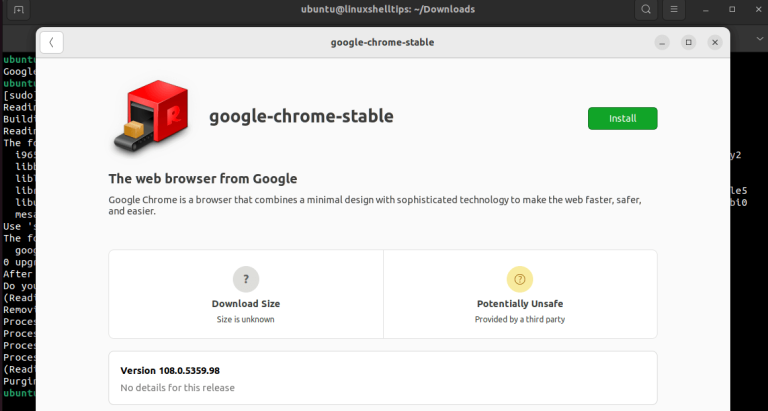Viewport: 768px width, 411px height.
Task: Click the terminal title bar text
Action: click(387, 10)
